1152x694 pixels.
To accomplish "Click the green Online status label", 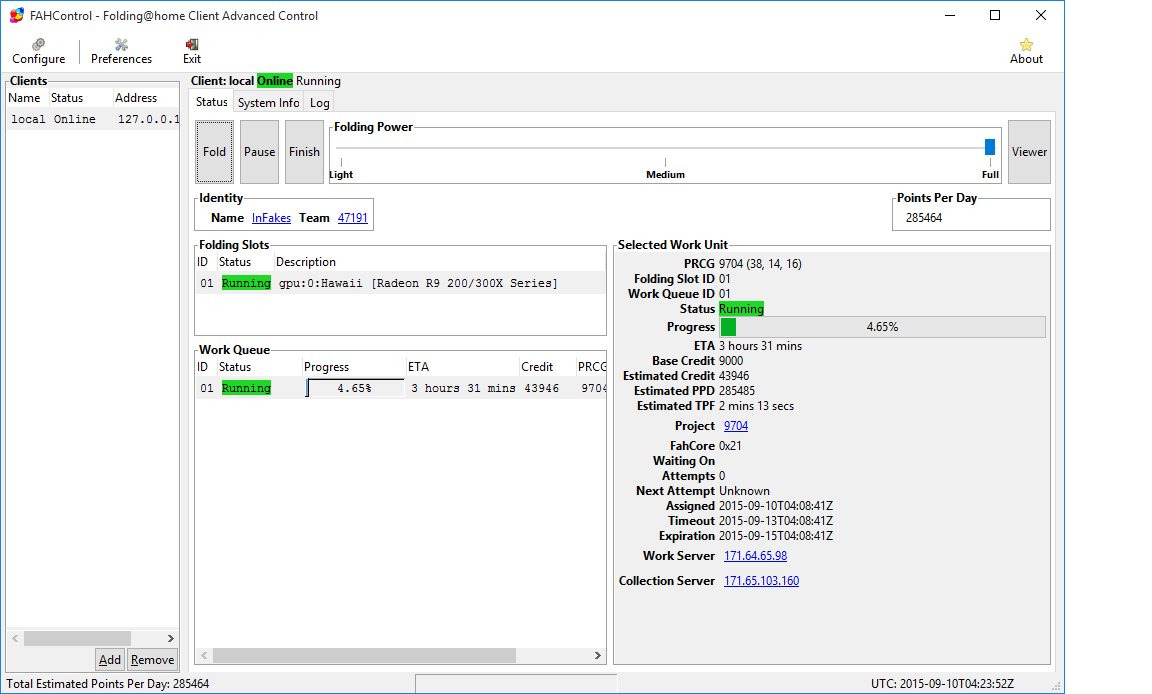I will pyautogui.click(x=275, y=81).
